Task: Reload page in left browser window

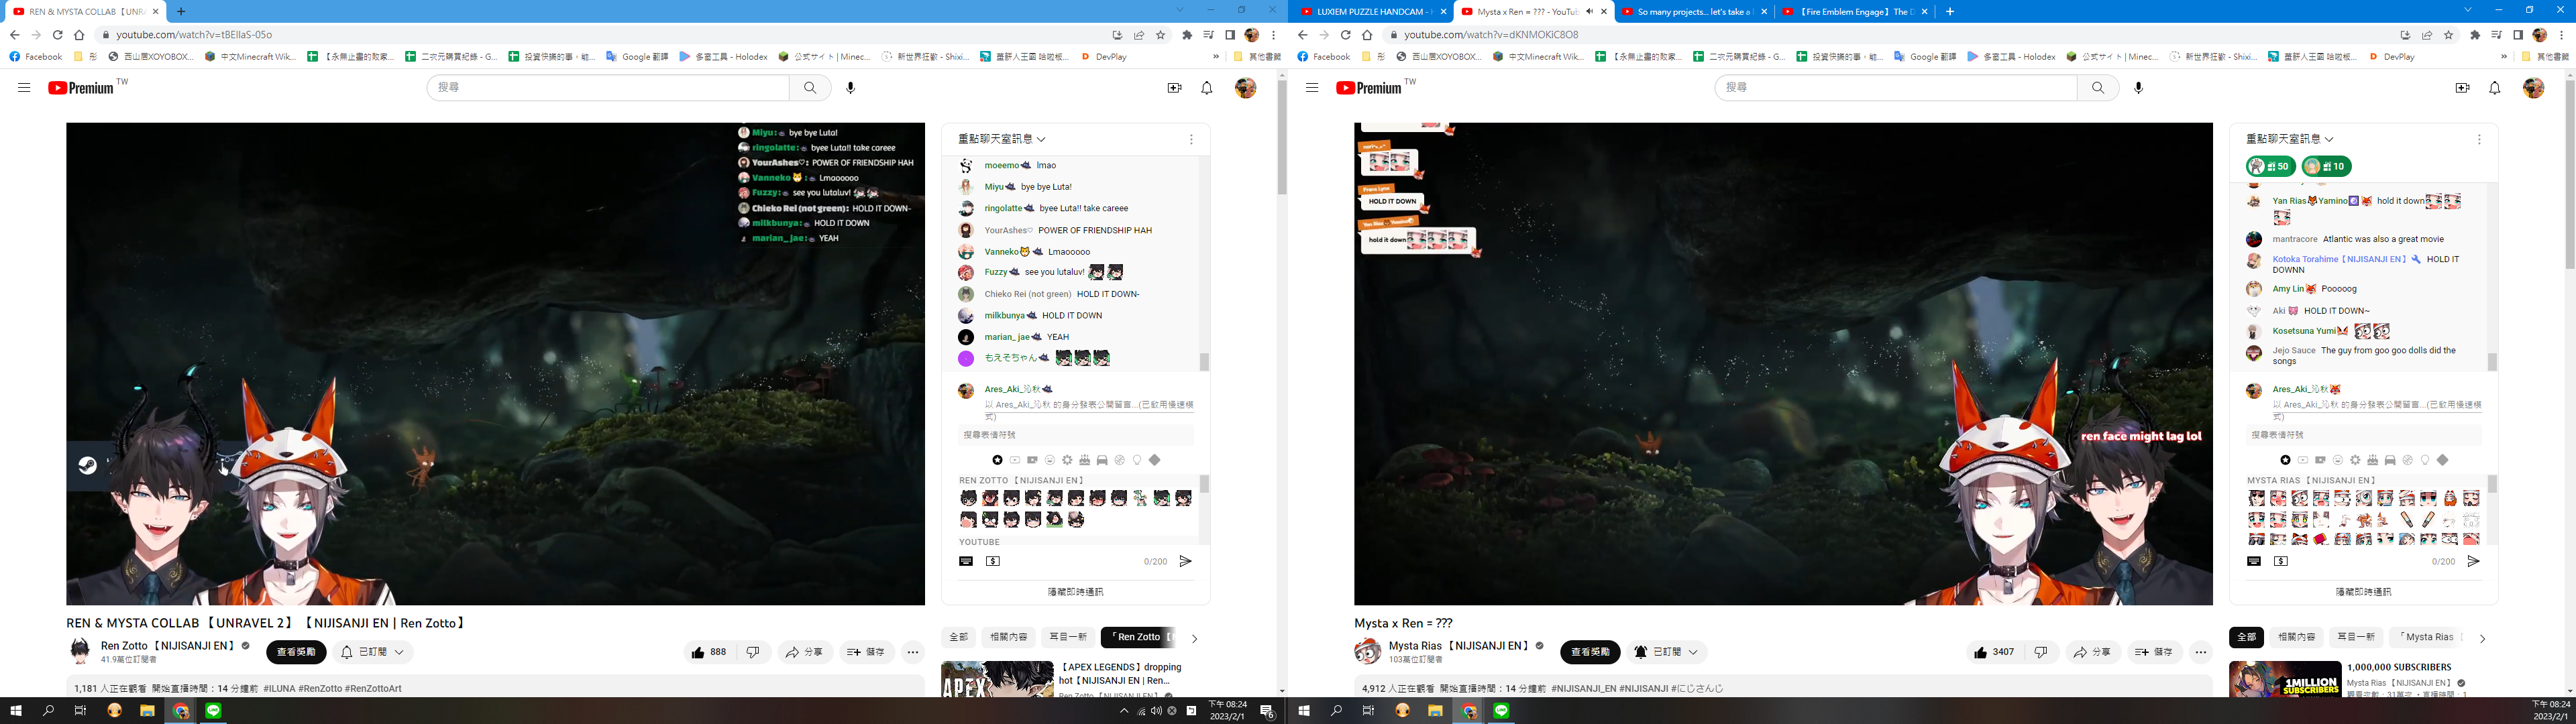Action: click(x=57, y=35)
